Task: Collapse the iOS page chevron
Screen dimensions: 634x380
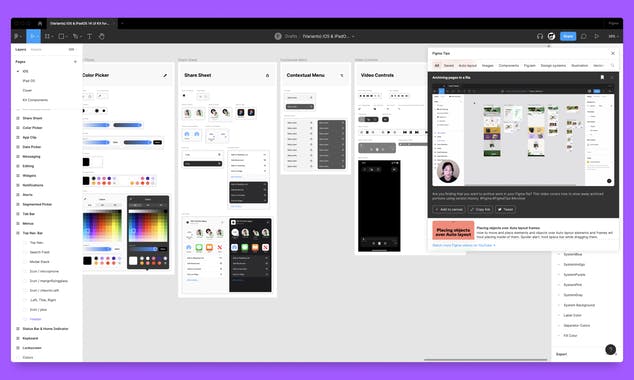Action: point(18,72)
